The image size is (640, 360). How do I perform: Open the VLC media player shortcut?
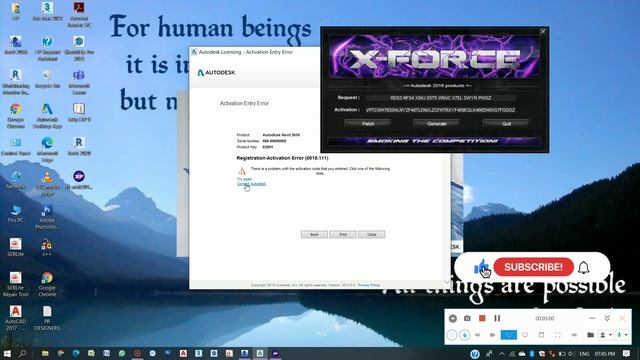click(47, 183)
